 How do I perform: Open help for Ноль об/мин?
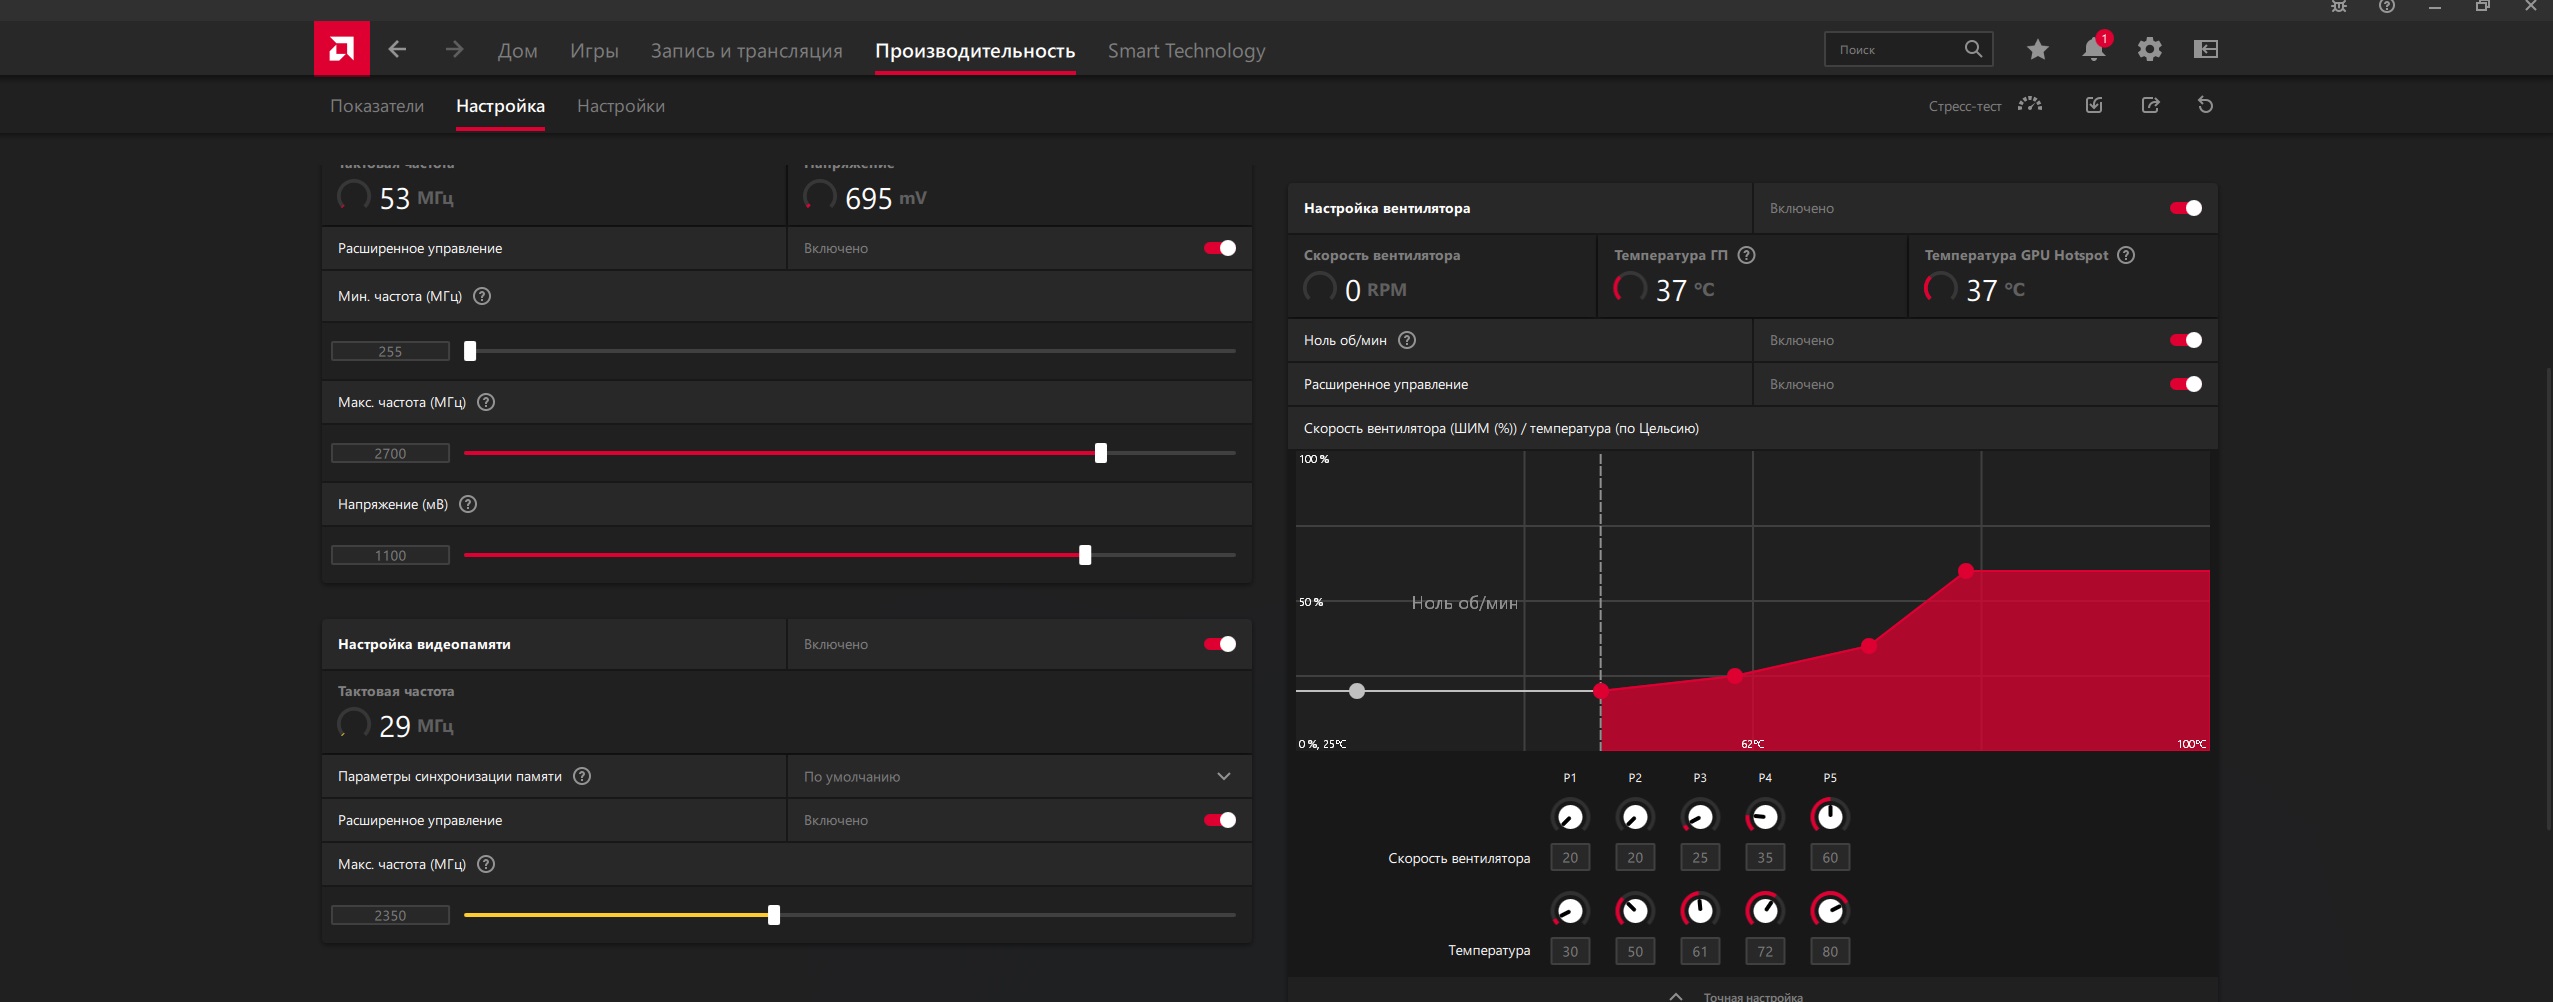(1407, 340)
